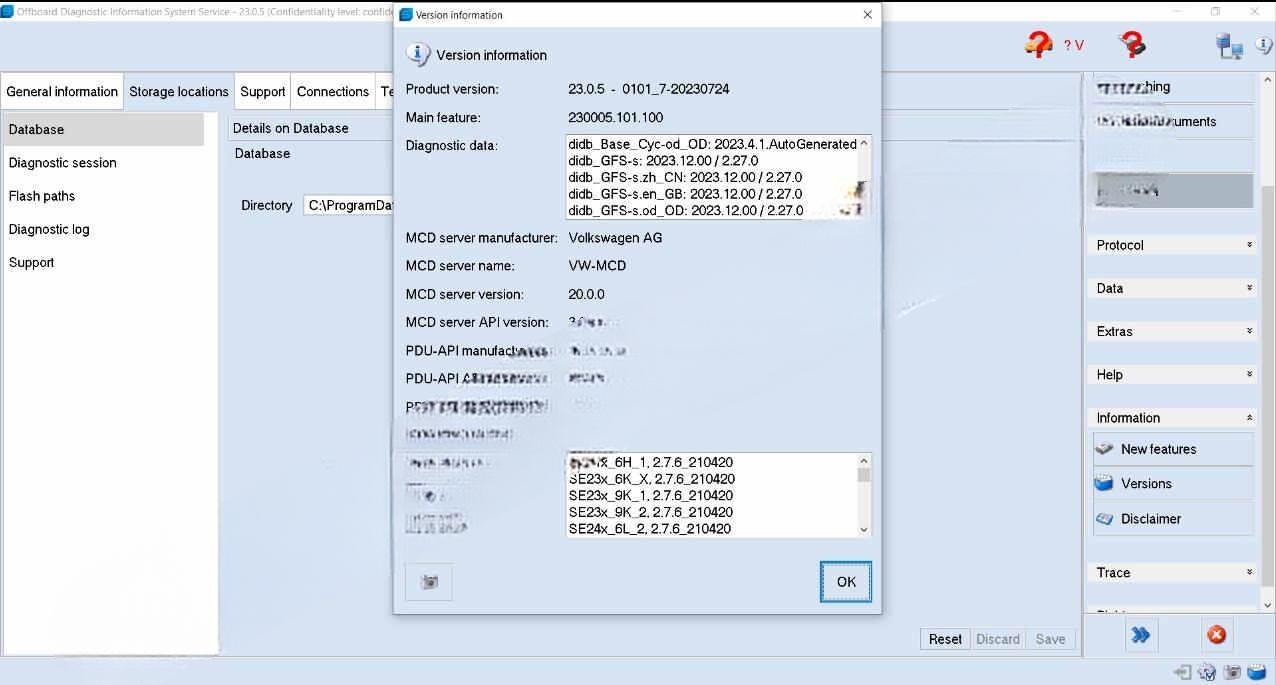Click the info speech bubble icon in the toolbar
Image resolution: width=1276 pixels, height=685 pixels.
click(x=1264, y=45)
